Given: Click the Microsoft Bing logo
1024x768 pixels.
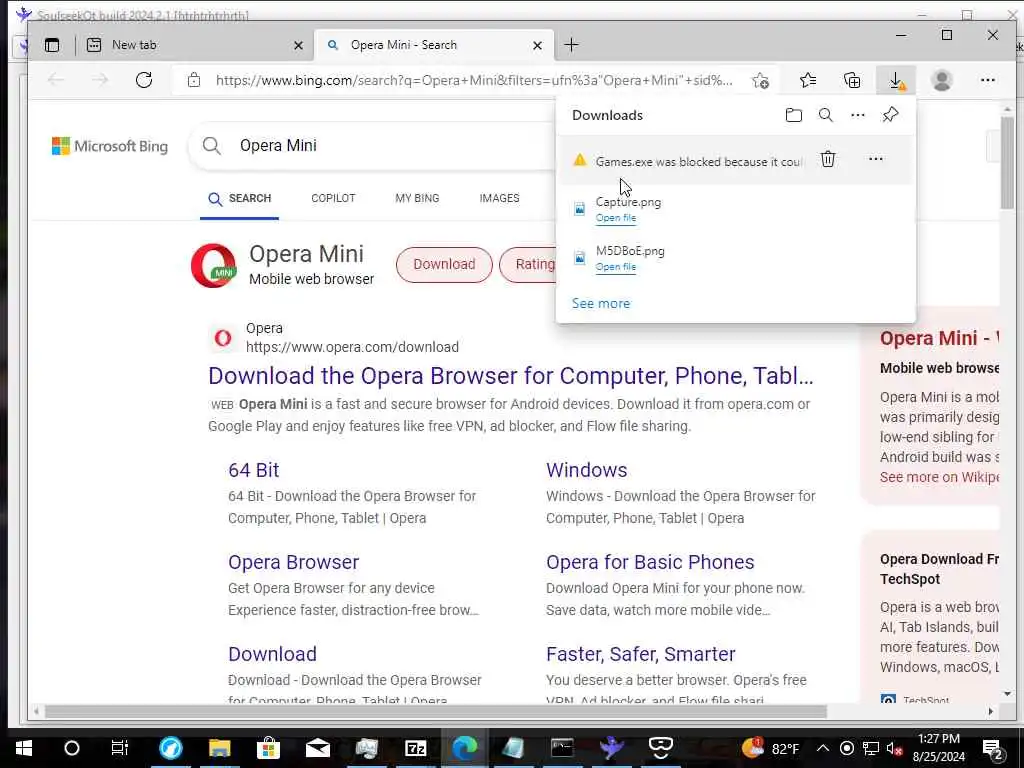Looking at the screenshot, I should 110,146.
